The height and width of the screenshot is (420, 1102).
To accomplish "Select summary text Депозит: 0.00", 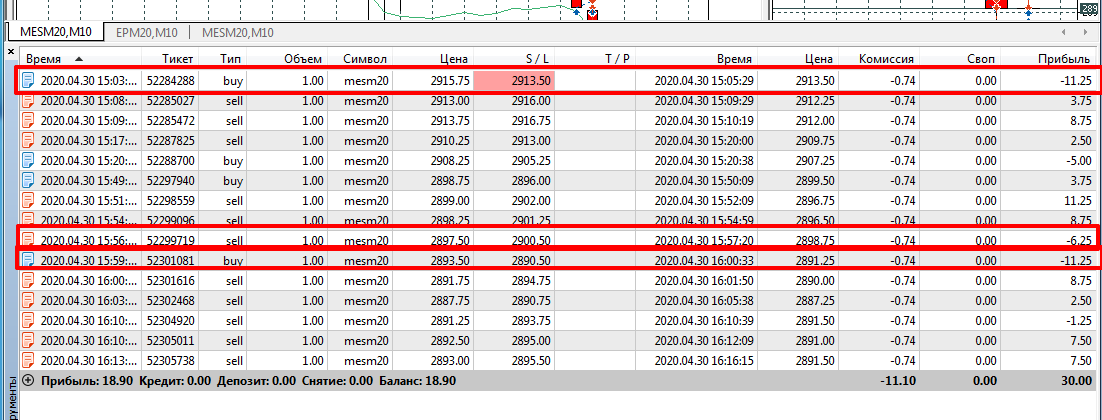I will [257, 381].
